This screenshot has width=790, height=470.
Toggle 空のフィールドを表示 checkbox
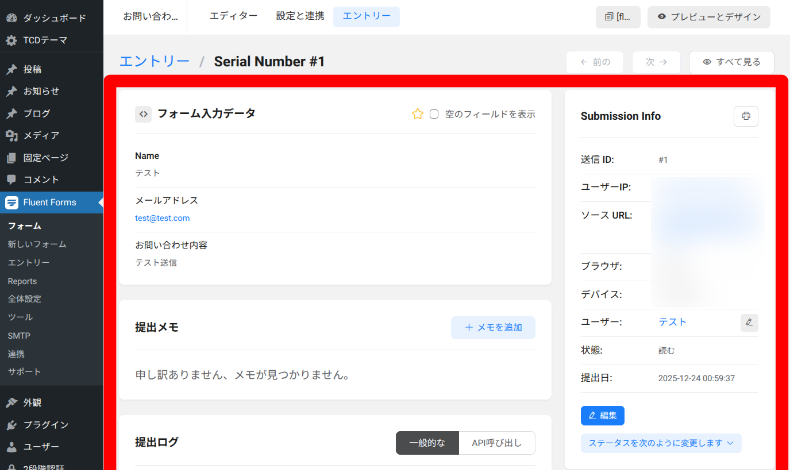click(x=434, y=114)
